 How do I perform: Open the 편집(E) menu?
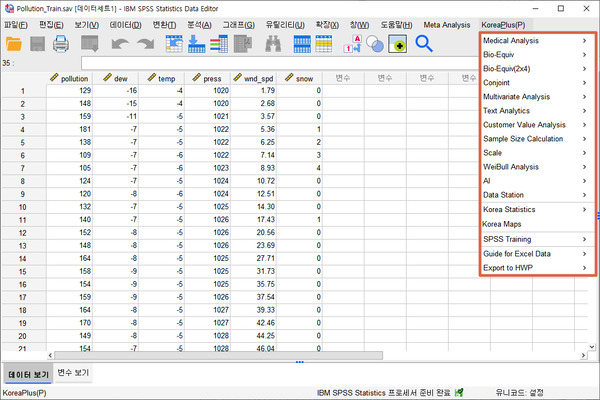[51, 25]
